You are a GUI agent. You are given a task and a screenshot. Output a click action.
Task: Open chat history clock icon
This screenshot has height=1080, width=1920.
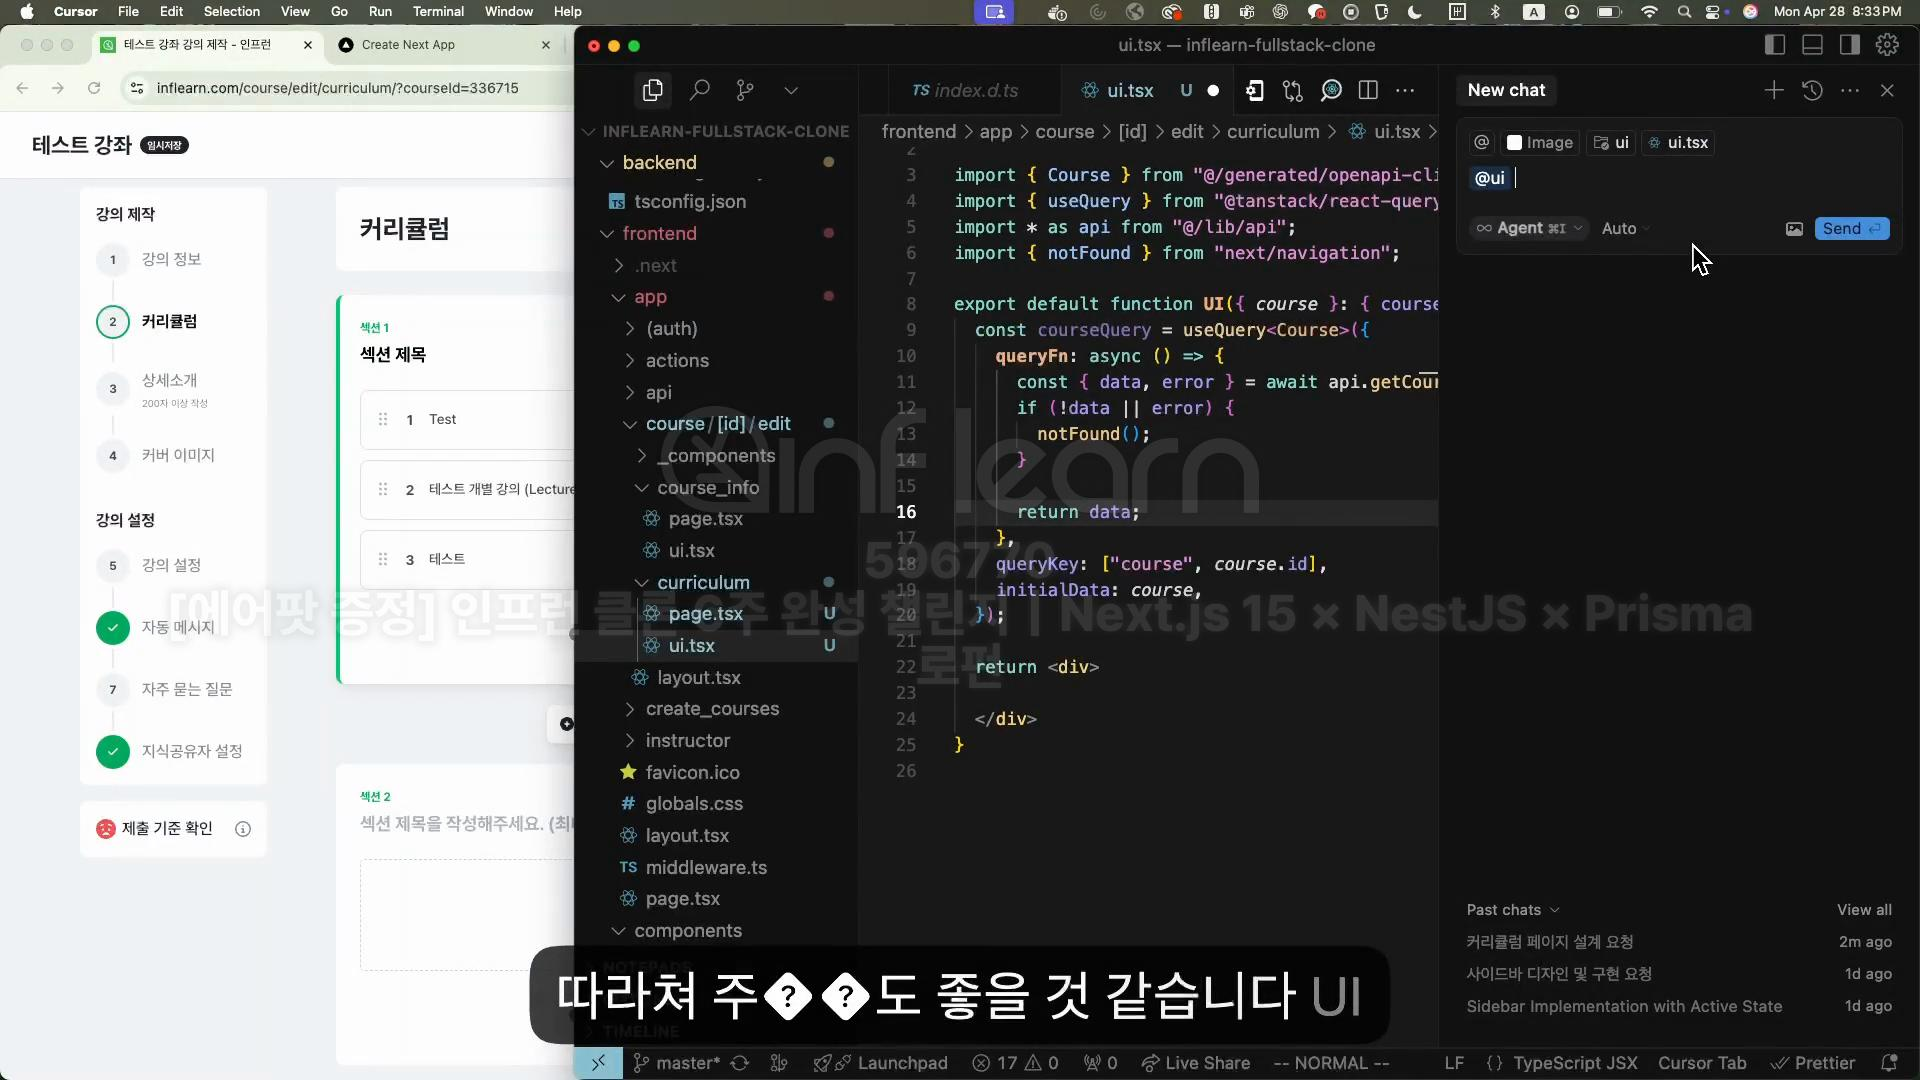pyautogui.click(x=1812, y=90)
